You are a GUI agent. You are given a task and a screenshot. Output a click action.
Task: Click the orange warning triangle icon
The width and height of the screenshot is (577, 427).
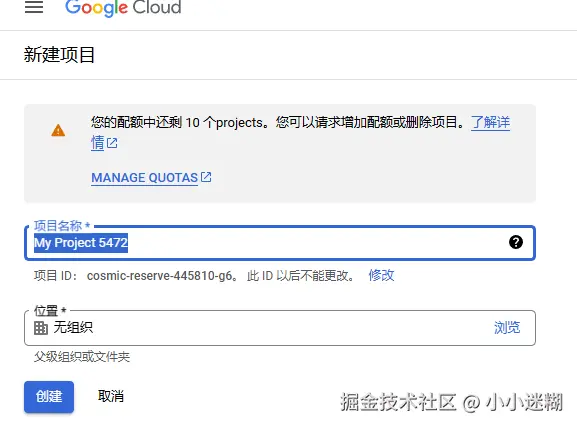click(x=58, y=130)
